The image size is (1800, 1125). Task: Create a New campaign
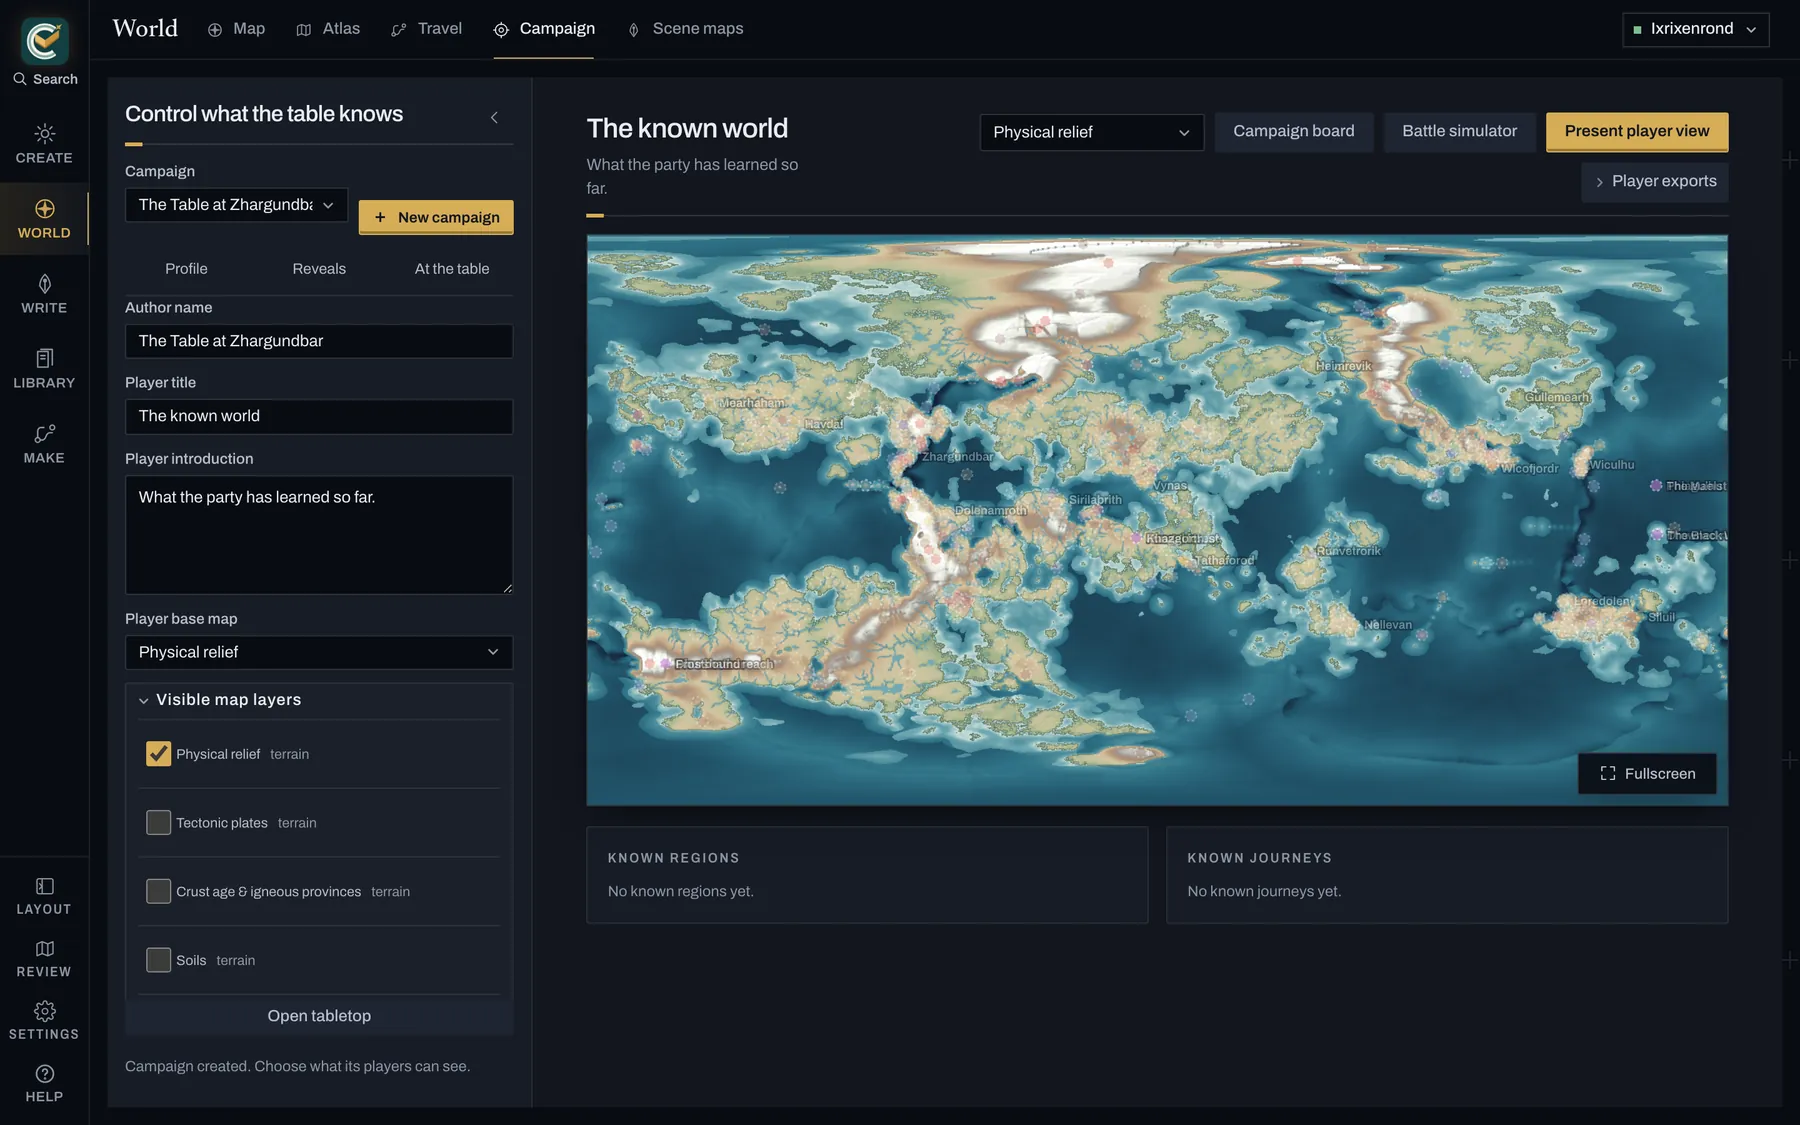436,217
